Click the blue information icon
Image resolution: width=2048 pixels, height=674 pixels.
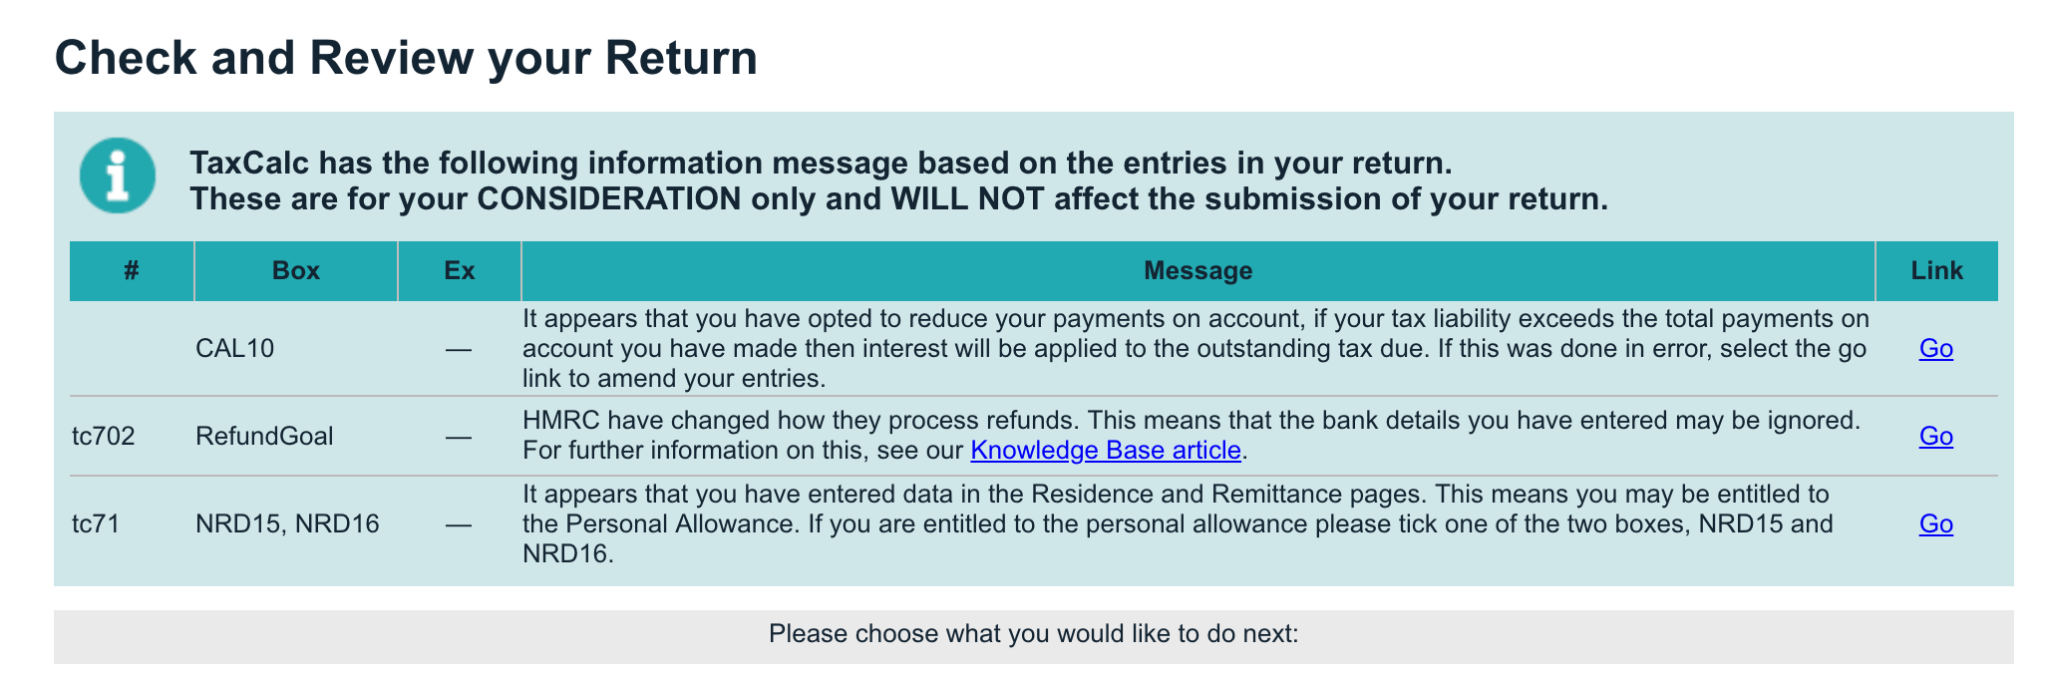tap(117, 176)
